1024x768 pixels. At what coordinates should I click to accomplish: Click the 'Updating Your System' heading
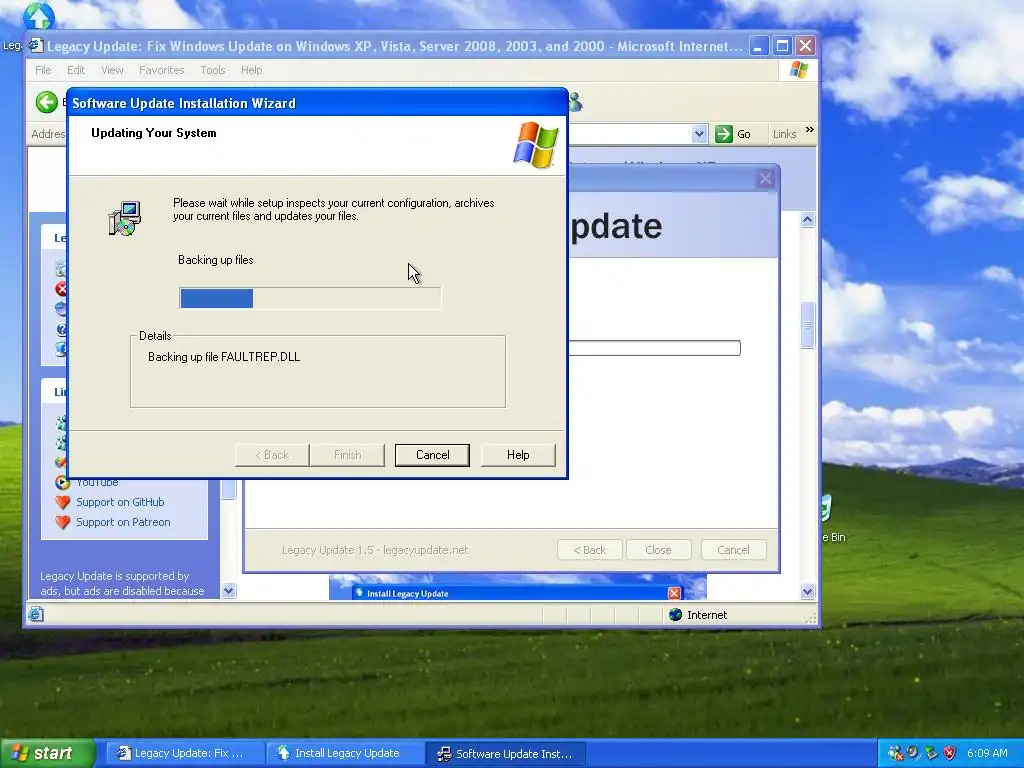[153, 133]
